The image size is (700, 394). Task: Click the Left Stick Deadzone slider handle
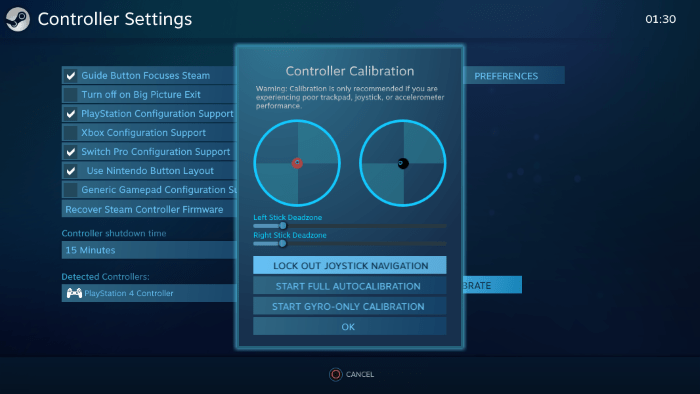click(x=283, y=226)
